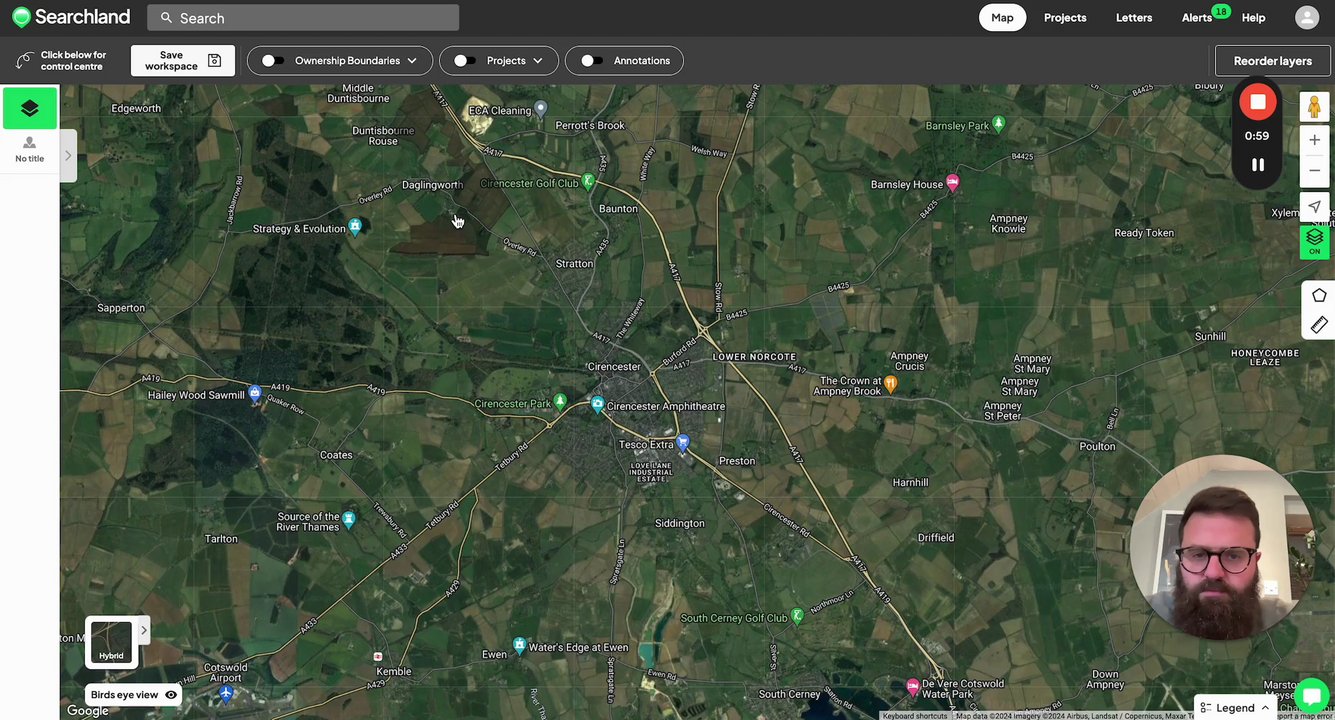Click the ECA Cleaning map pin
Screen dimensions: 1335x720
[540, 108]
